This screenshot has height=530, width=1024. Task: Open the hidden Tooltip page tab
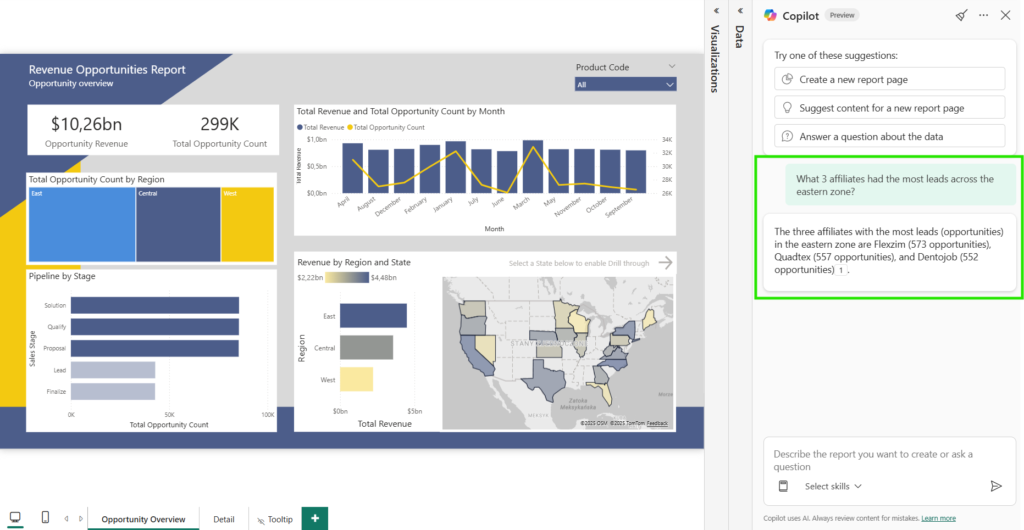274,519
